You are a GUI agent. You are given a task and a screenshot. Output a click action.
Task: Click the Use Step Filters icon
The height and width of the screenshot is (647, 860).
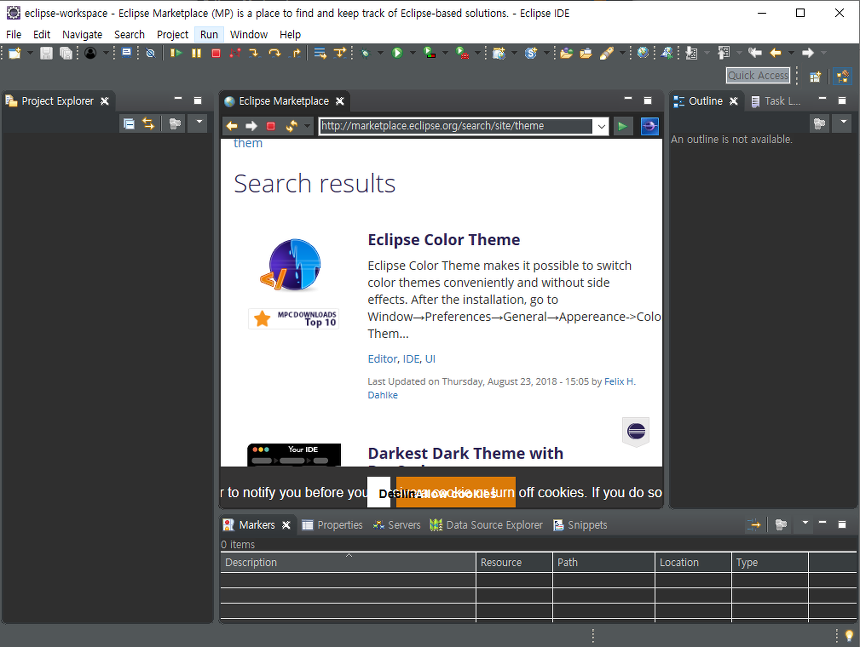tap(340, 53)
